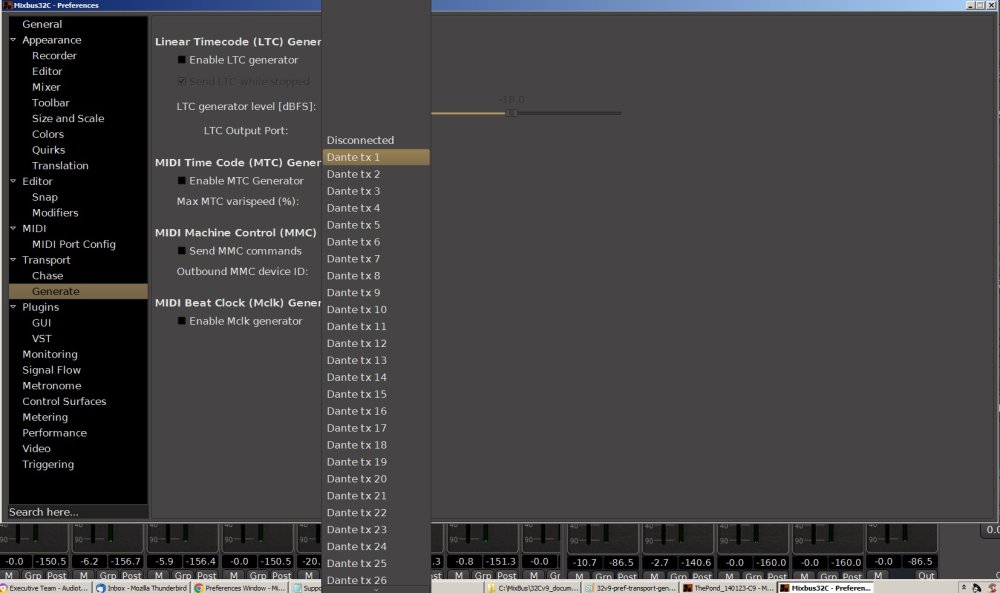
Task: Open Control Surfaces preferences
Action: (x=64, y=402)
